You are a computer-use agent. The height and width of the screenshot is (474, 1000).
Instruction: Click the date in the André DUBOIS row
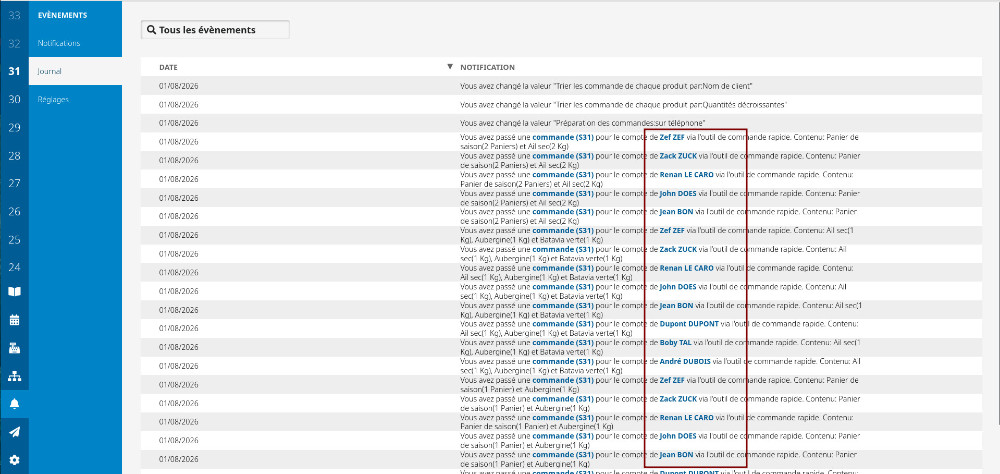(179, 366)
